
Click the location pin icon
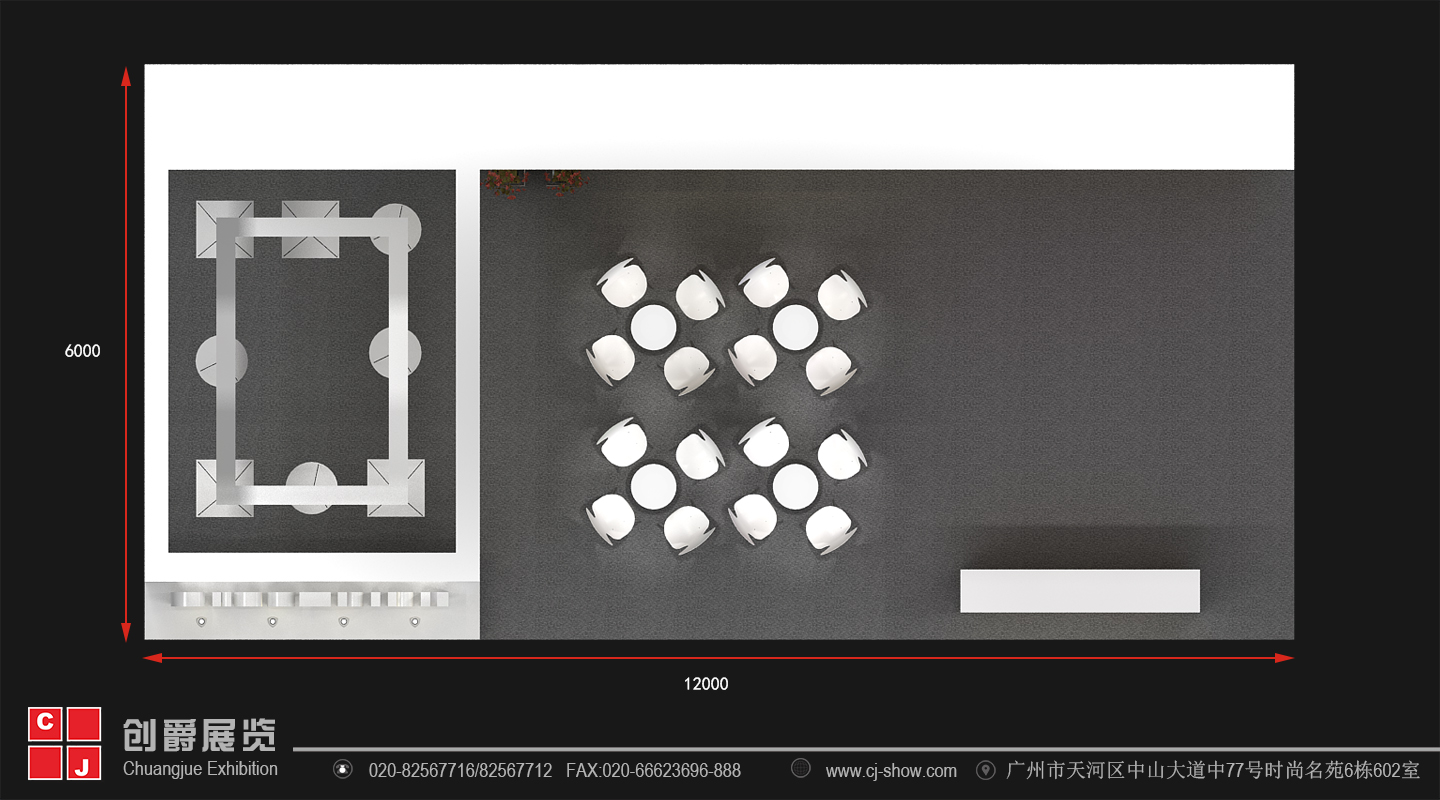pos(986,770)
